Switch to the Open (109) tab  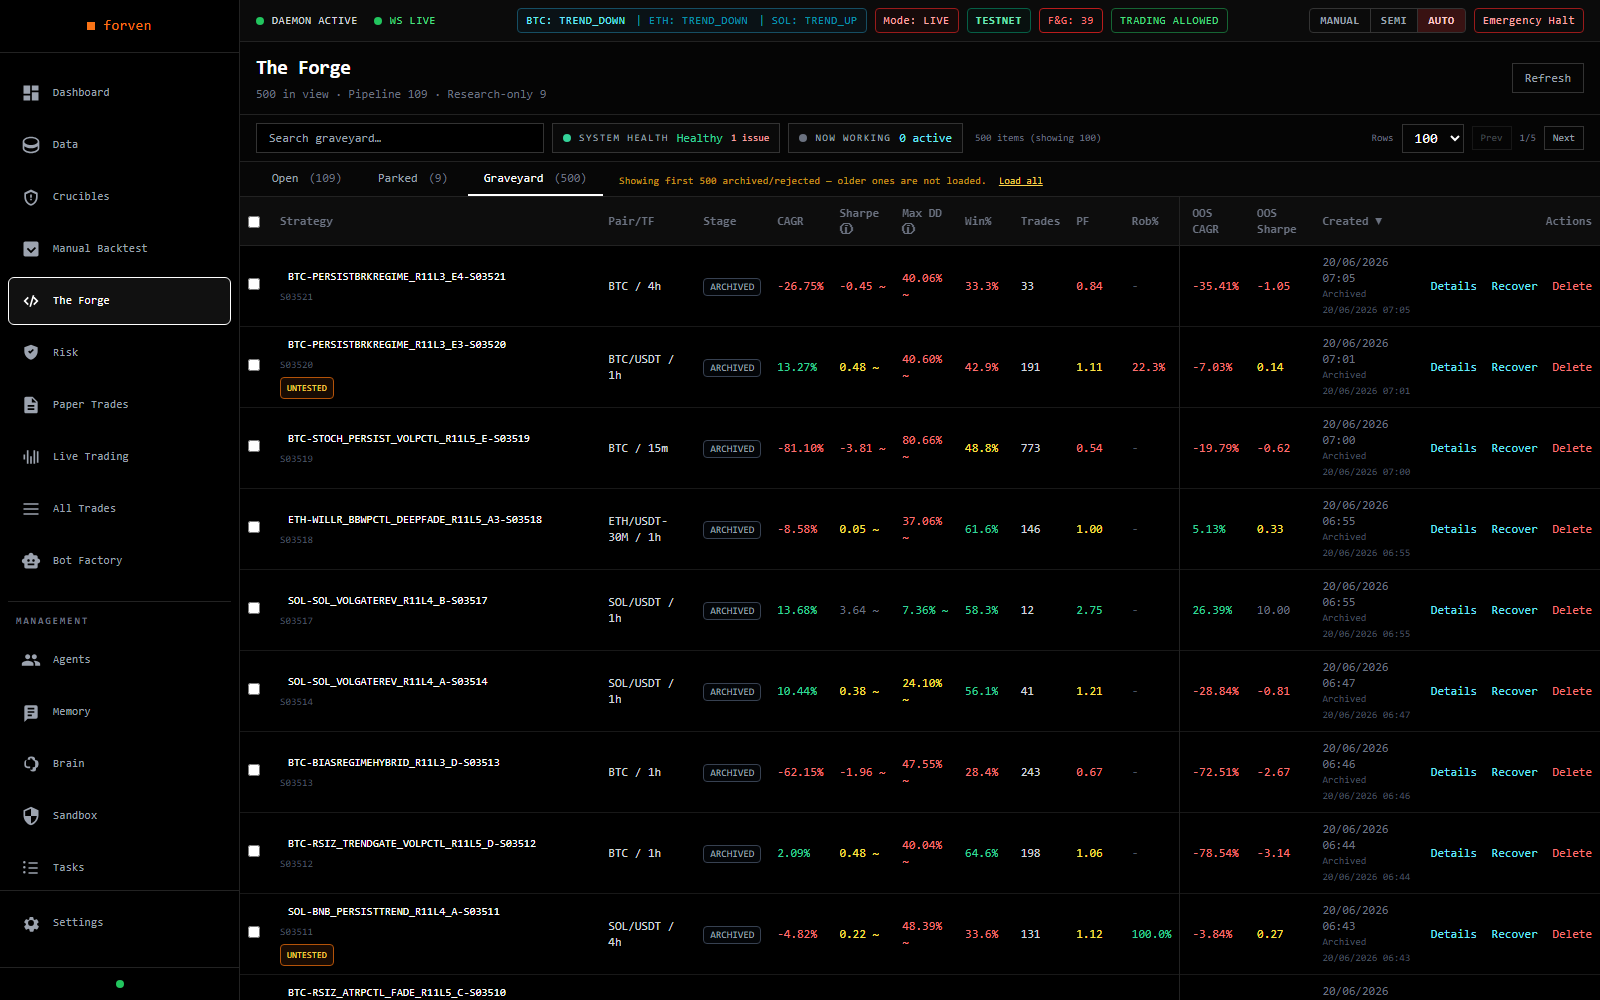pyautogui.click(x=306, y=179)
